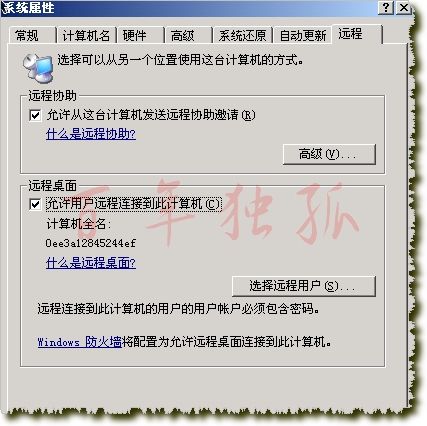
Task: Switch to the 系统还原 tab
Action: point(243,35)
